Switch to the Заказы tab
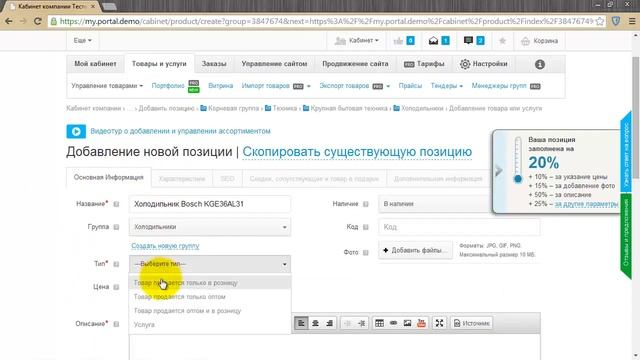 tap(214, 64)
